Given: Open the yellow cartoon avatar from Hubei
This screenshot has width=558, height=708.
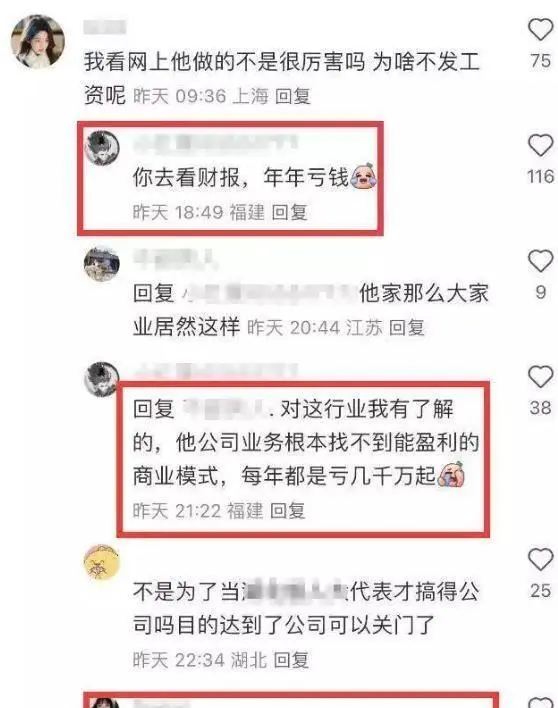Looking at the screenshot, I should (x=102, y=562).
